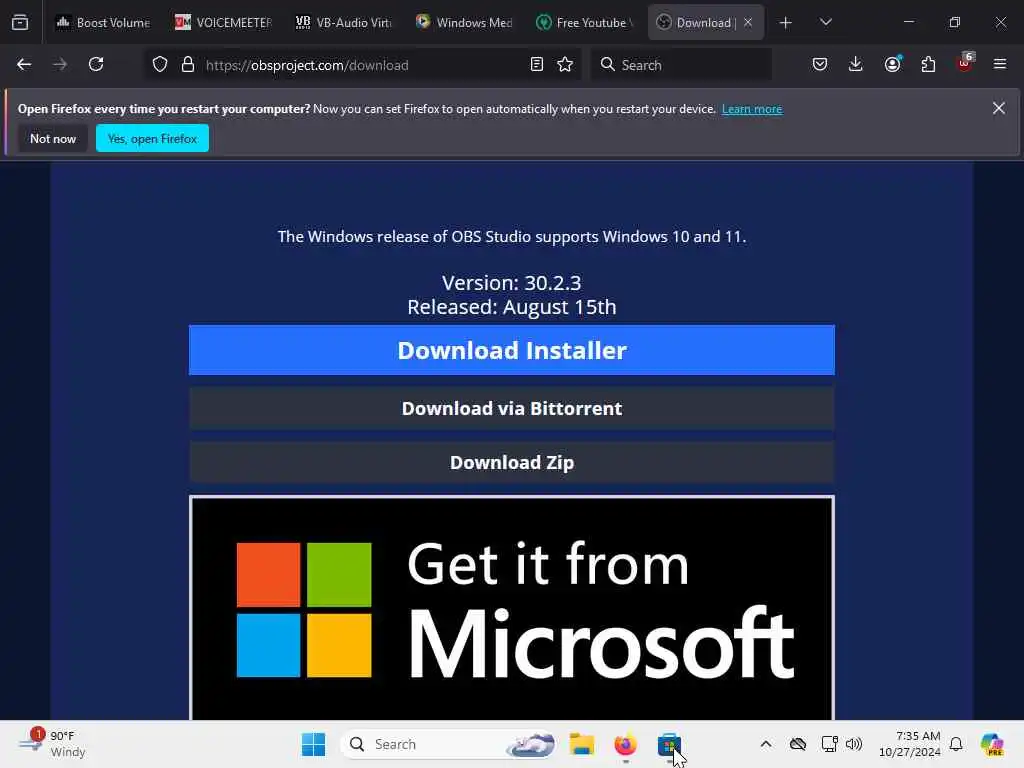This screenshot has width=1024, height=768.
Task: Click the Download Zip button
Action: [x=512, y=462]
